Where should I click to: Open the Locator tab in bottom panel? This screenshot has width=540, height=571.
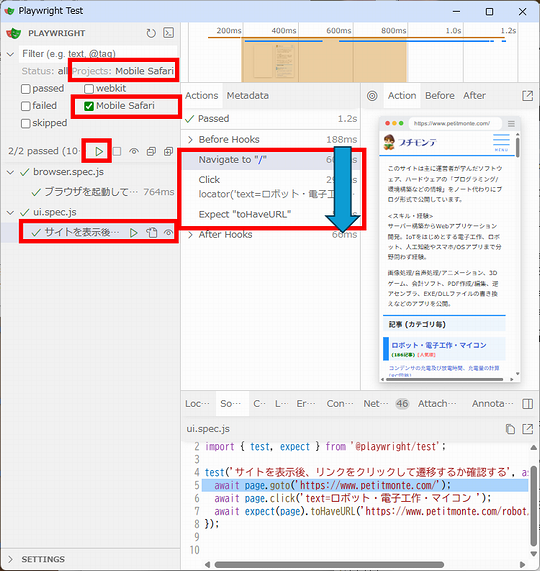click(197, 403)
